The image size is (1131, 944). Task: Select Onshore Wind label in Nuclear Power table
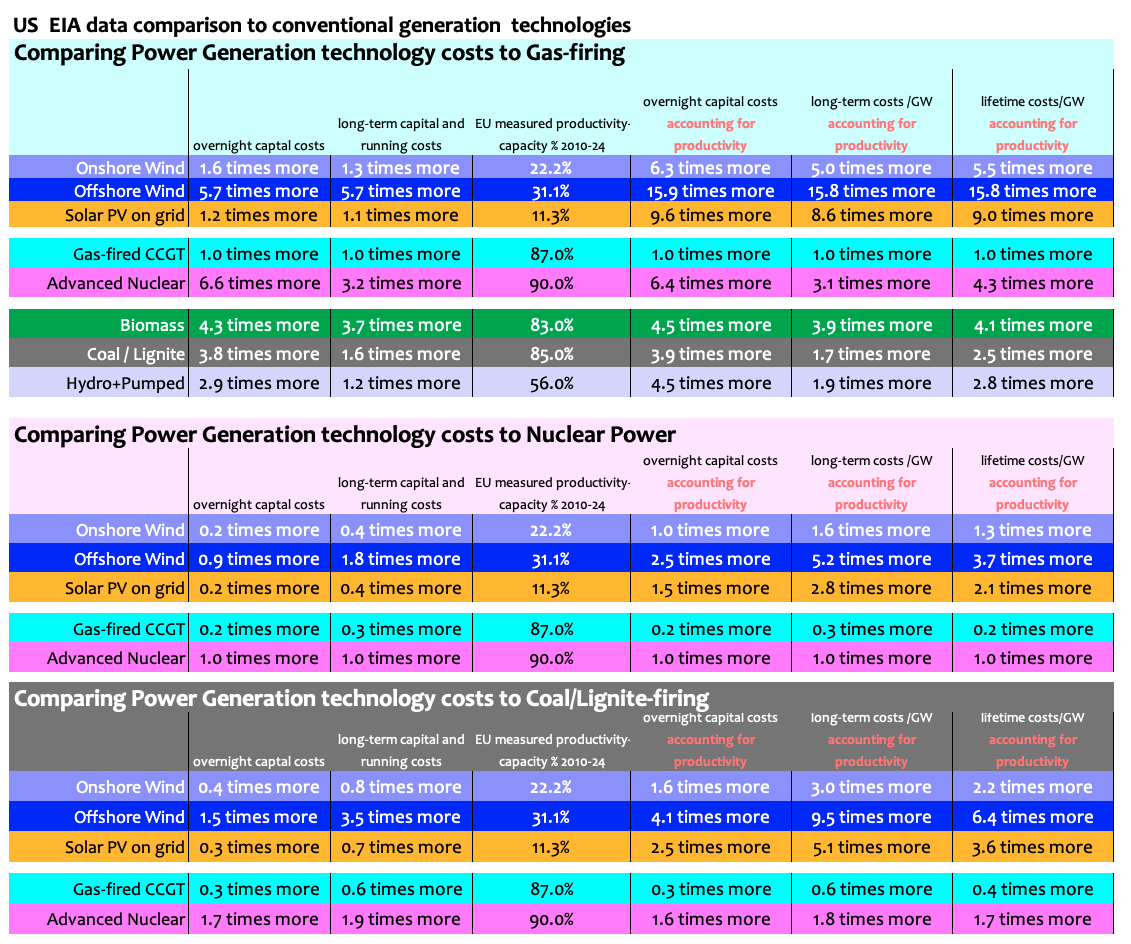point(130,530)
